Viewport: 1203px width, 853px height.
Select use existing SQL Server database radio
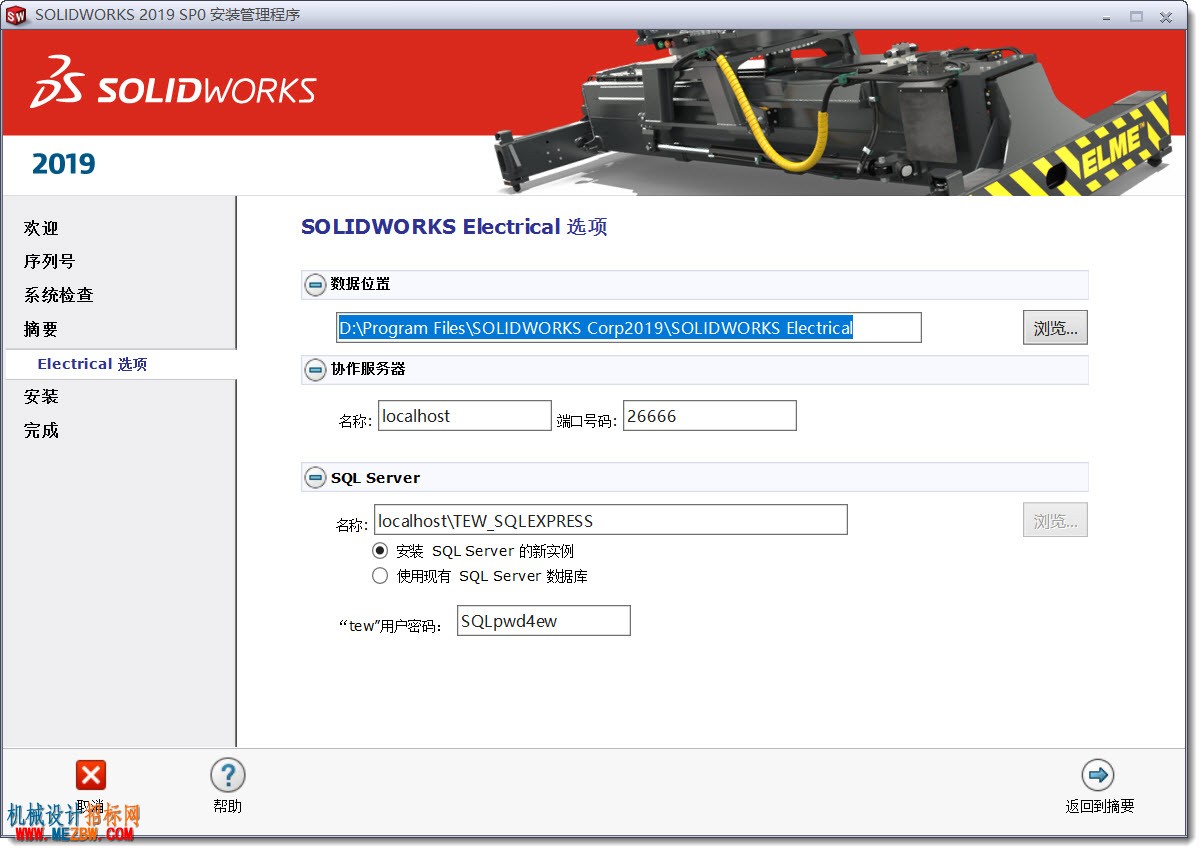(x=380, y=576)
